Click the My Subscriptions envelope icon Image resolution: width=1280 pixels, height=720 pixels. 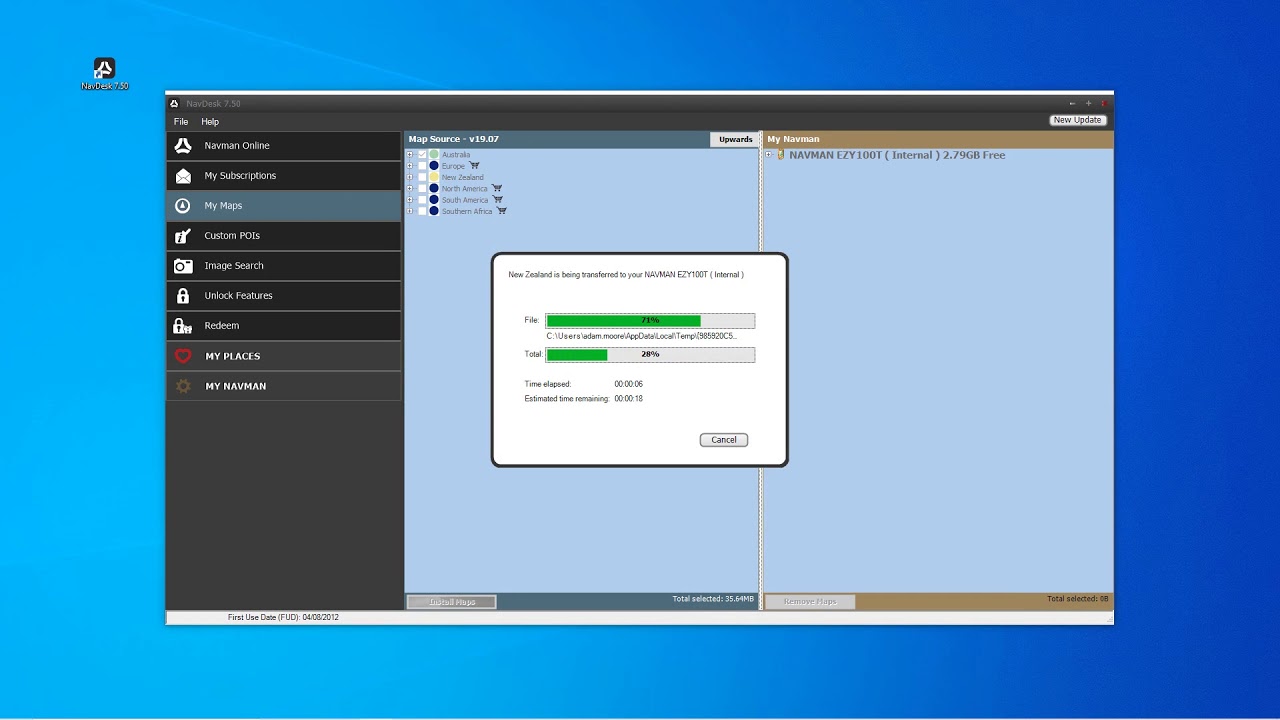pos(183,176)
